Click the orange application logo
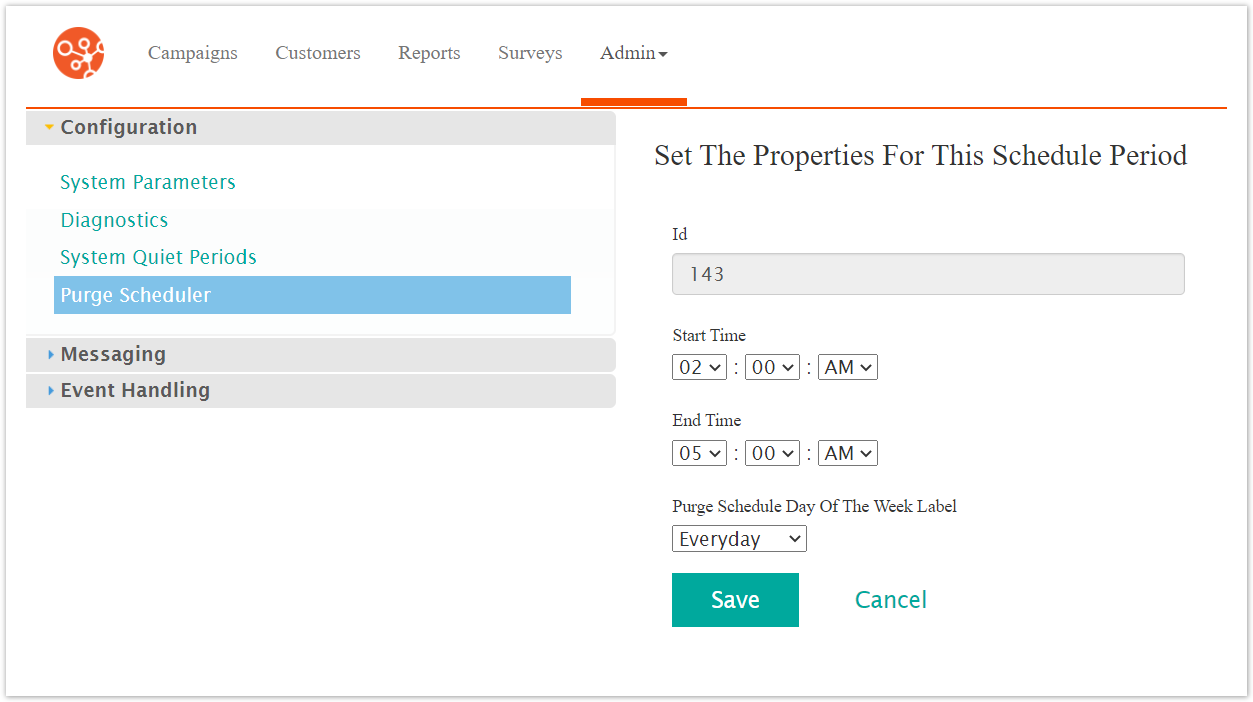This screenshot has width=1253, height=702. [x=78, y=53]
